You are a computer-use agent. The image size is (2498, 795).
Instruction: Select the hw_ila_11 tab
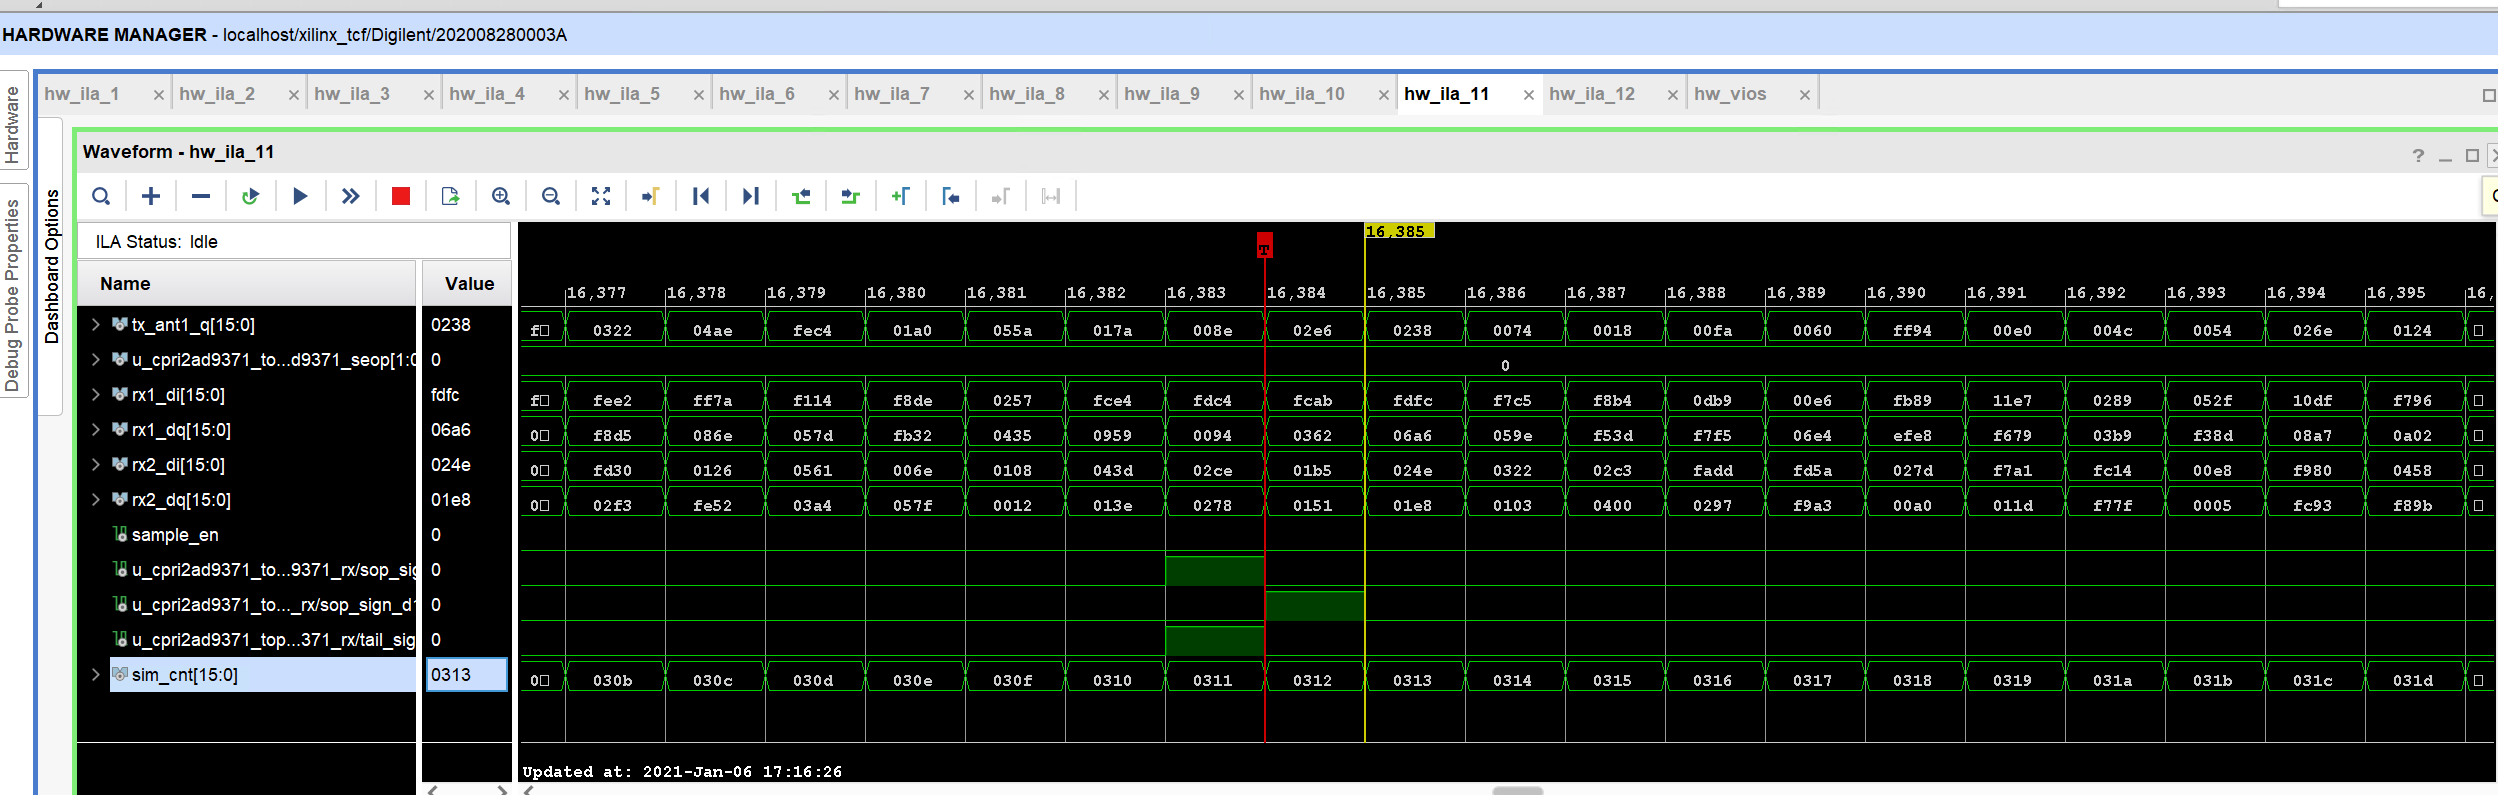1447,94
